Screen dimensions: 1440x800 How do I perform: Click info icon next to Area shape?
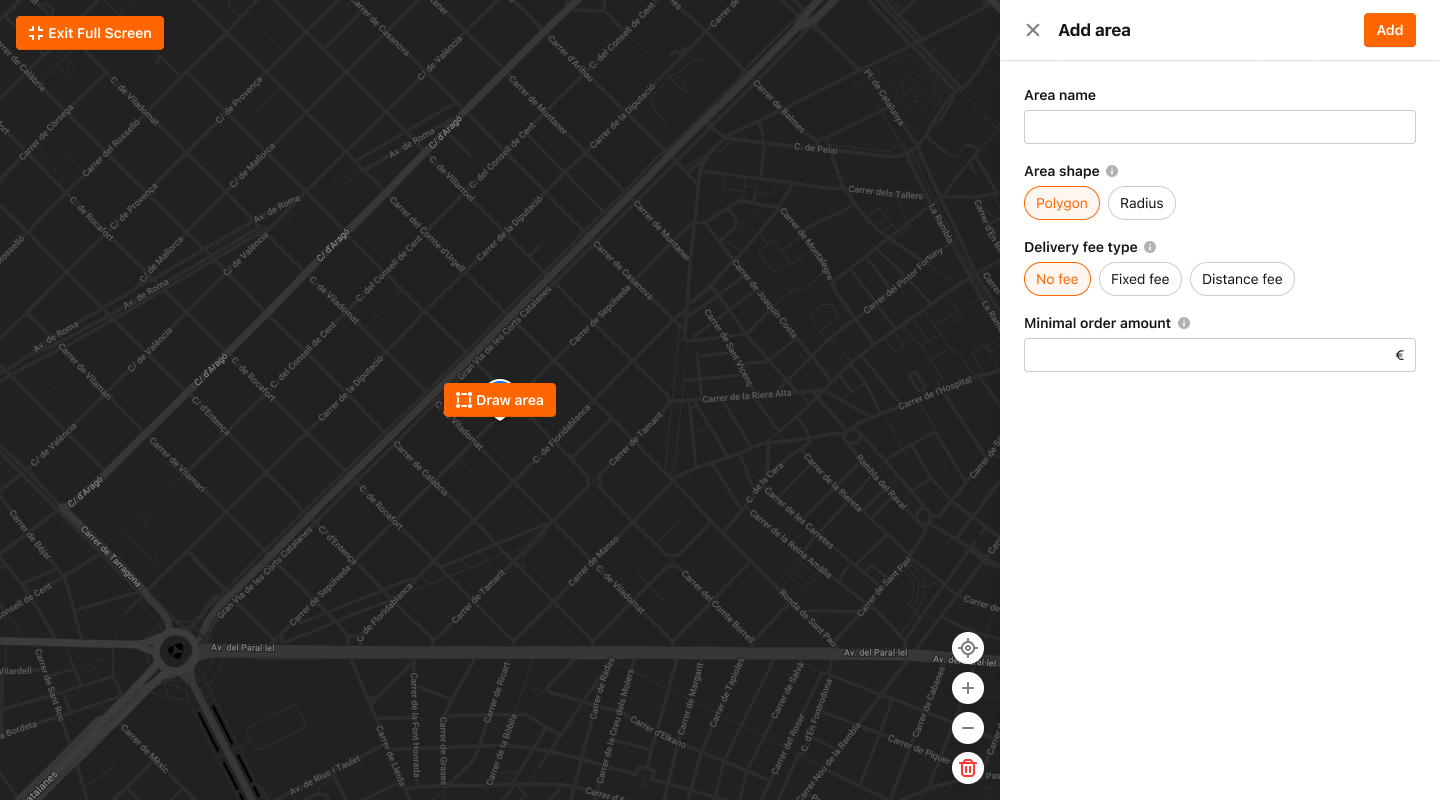pos(1112,171)
